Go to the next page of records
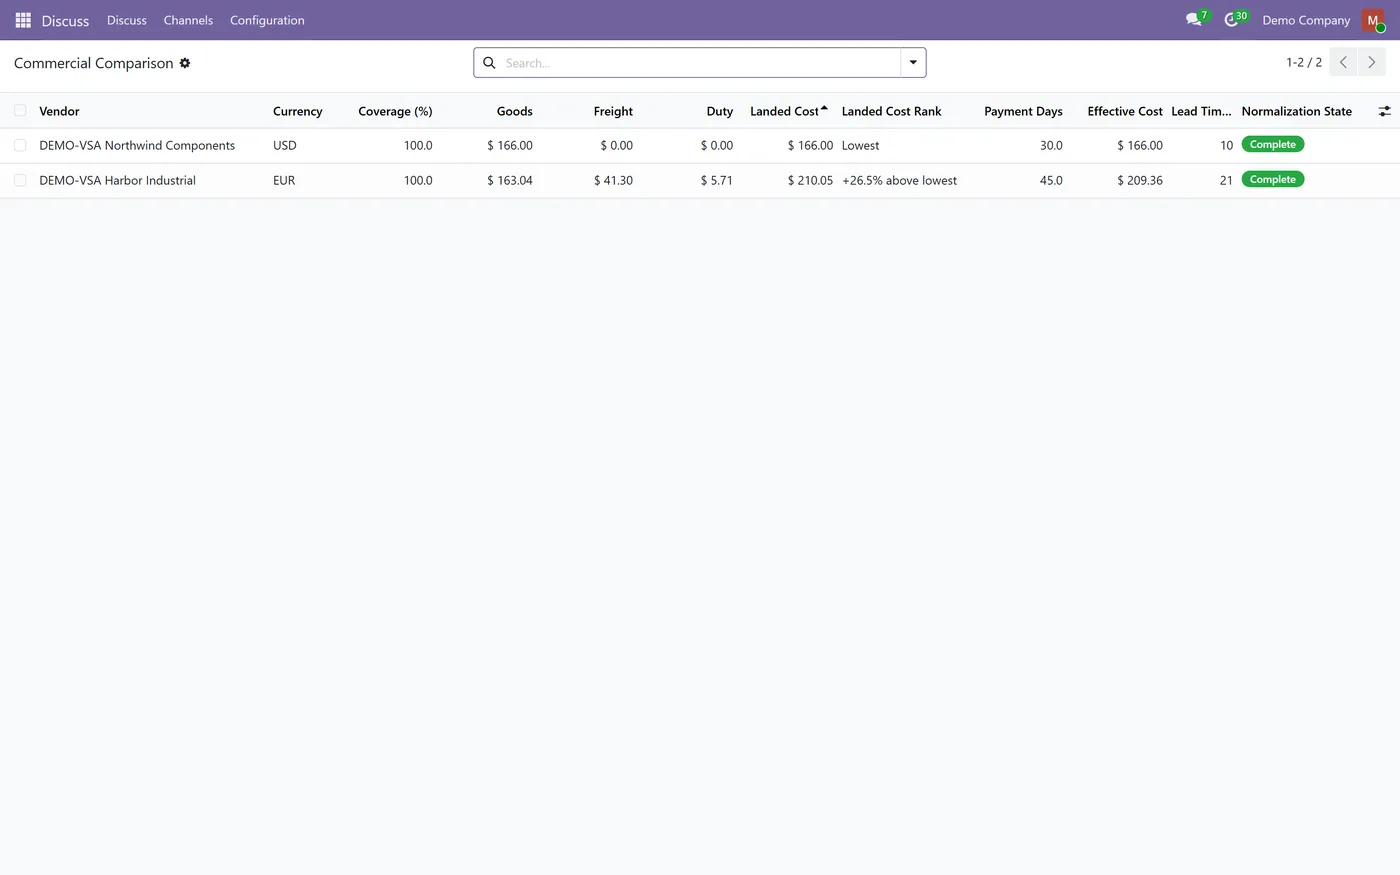This screenshot has height=875, width=1400. (1371, 62)
